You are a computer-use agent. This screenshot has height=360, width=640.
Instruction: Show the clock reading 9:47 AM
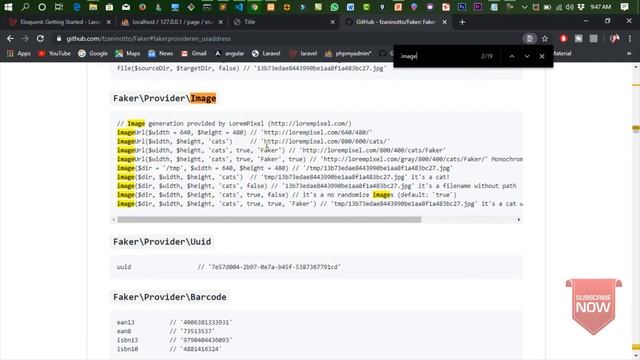(600, 7)
